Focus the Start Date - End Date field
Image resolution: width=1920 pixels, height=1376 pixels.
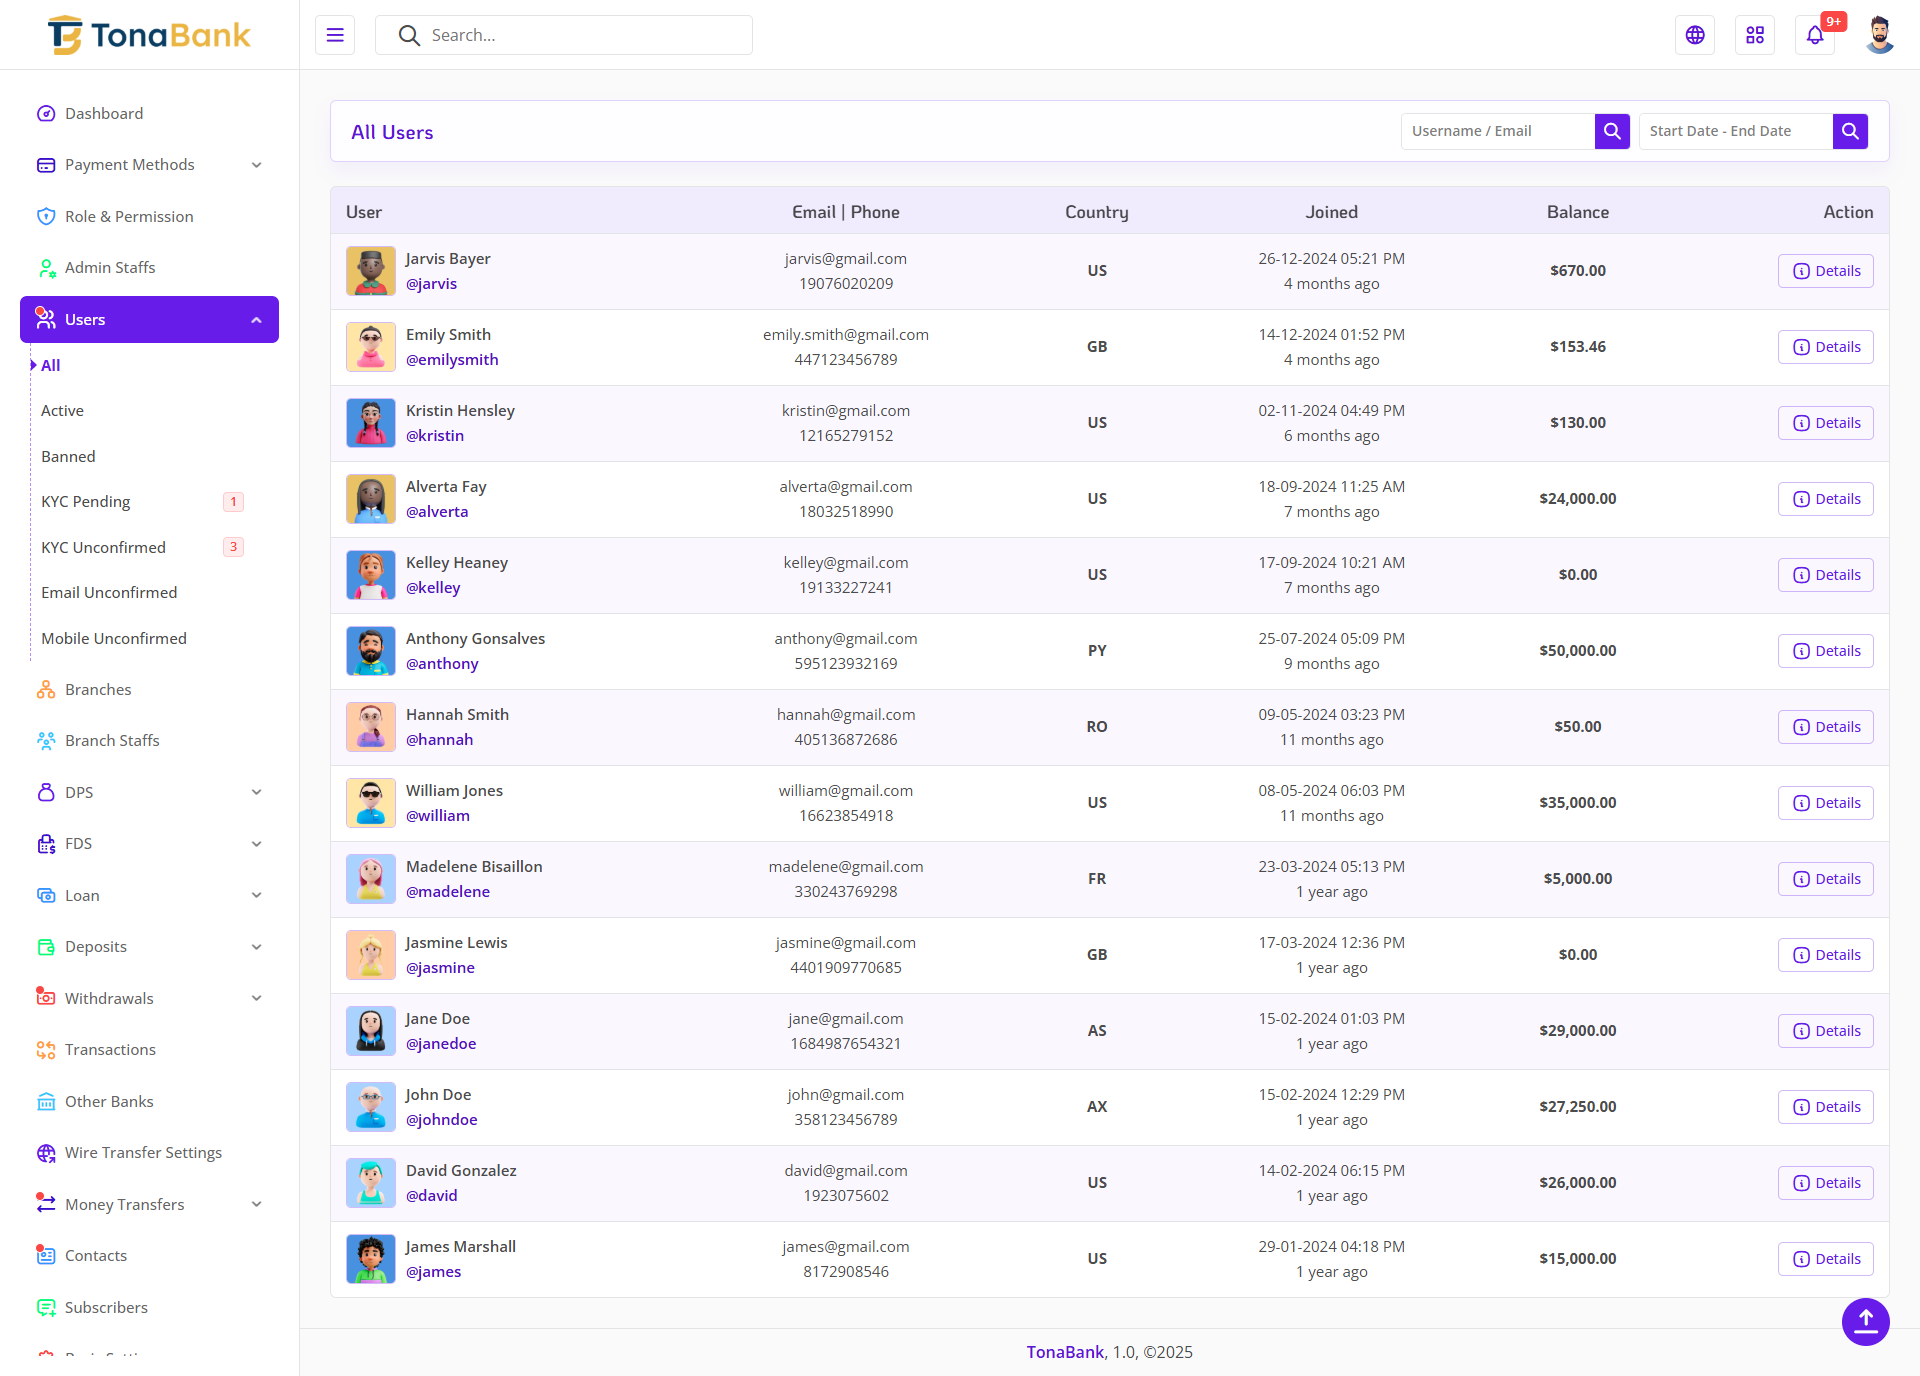click(1735, 131)
